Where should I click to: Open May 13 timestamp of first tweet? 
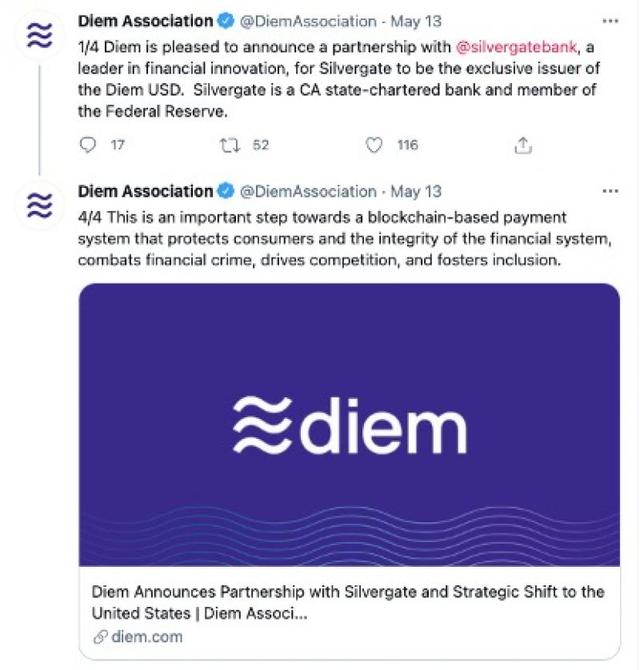(416, 21)
